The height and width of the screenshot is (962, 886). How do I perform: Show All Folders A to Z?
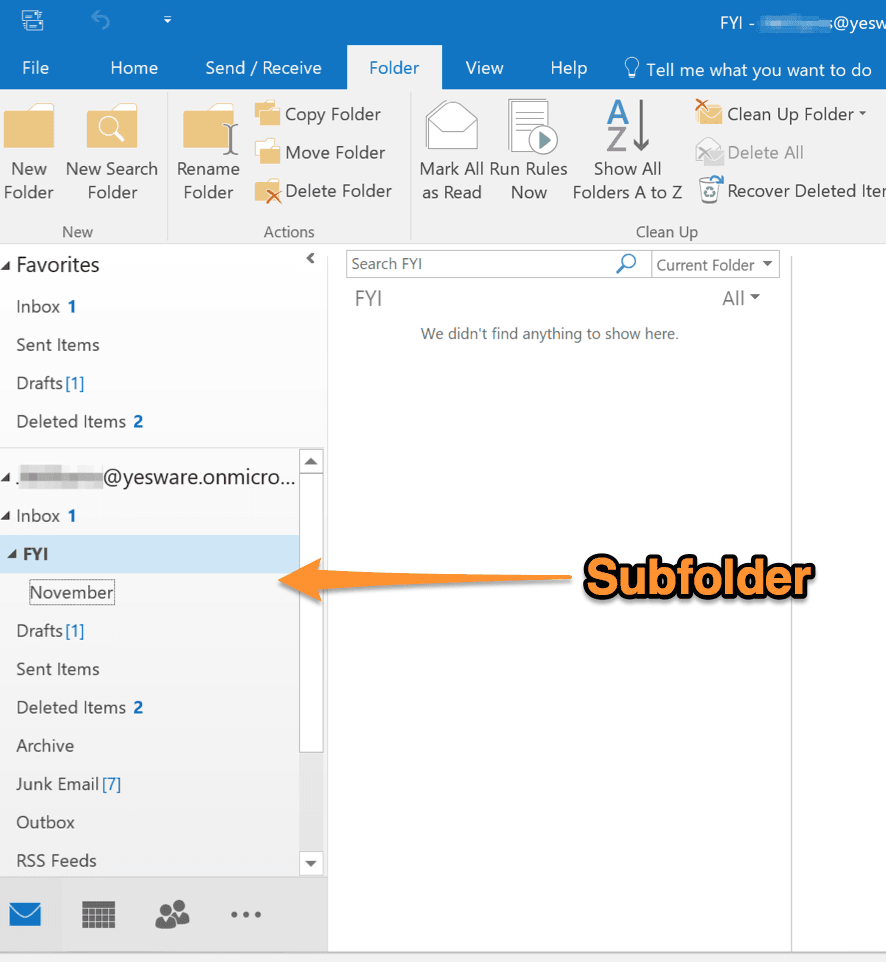627,150
